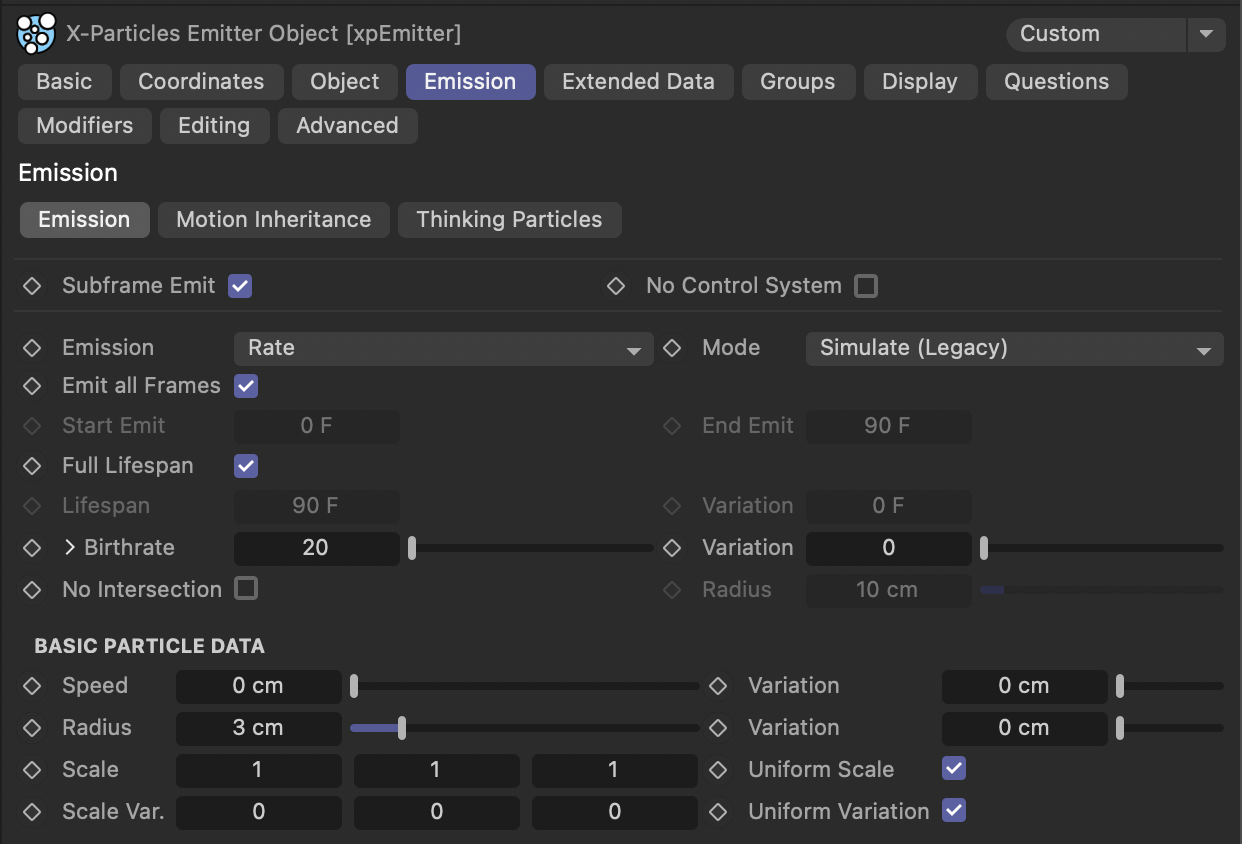Click keyframe diamond beside Subframe Emit
1242x844 pixels.
(32, 286)
